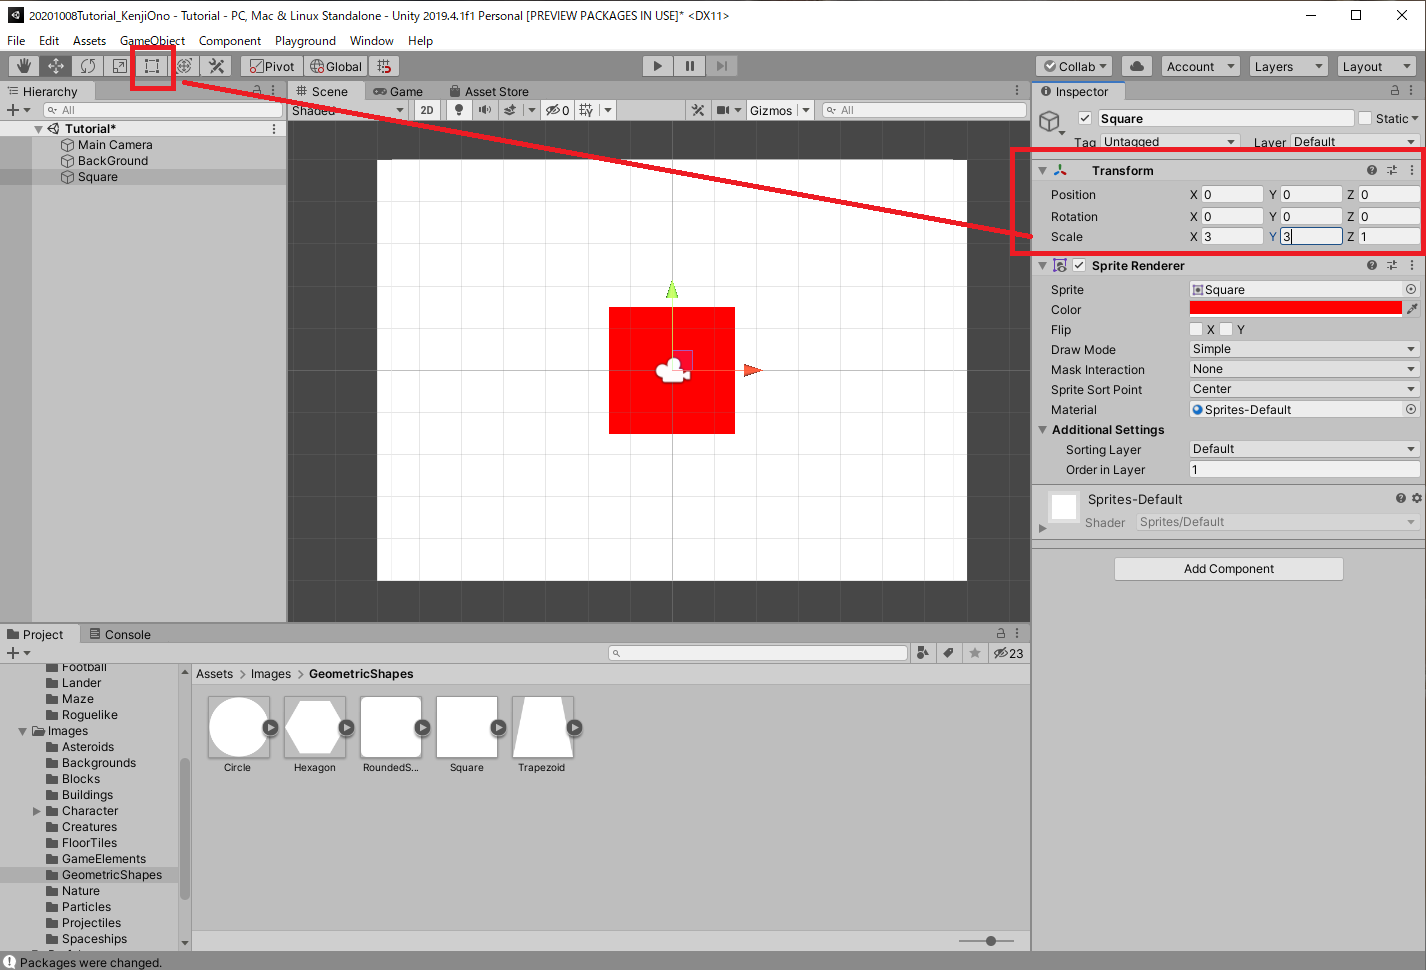This screenshot has width=1426, height=970.
Task: Toggle 2D view mode
Action: tap(427, 110)
